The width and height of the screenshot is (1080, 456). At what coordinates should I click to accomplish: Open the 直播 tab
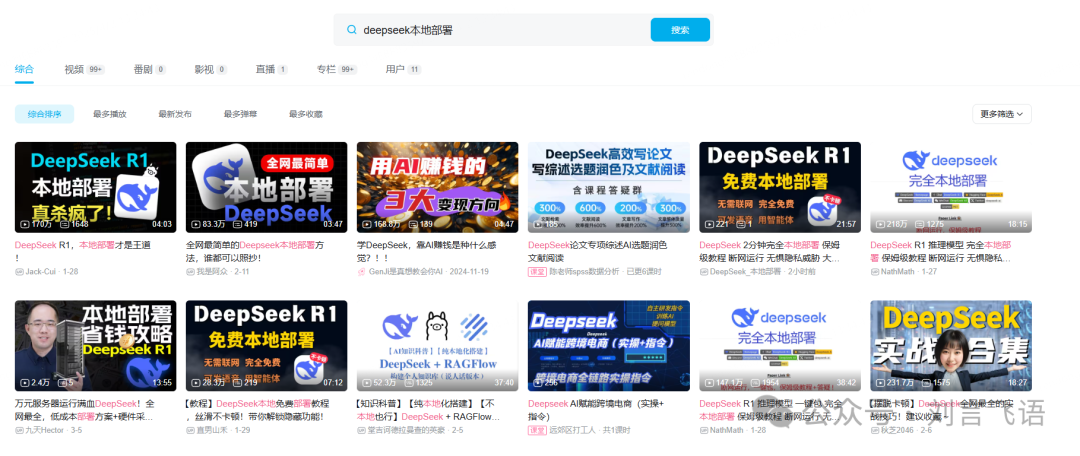point(271,70)
